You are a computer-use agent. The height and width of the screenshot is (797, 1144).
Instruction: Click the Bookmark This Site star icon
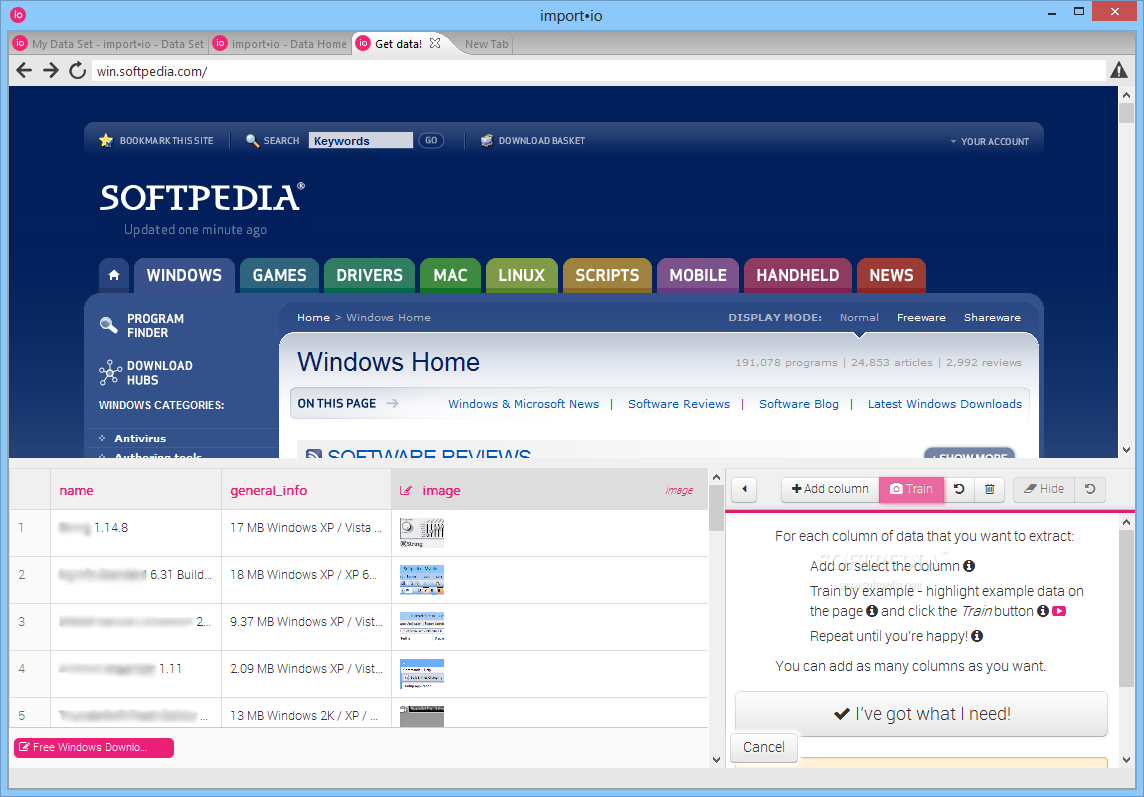[x=106, y=140]
